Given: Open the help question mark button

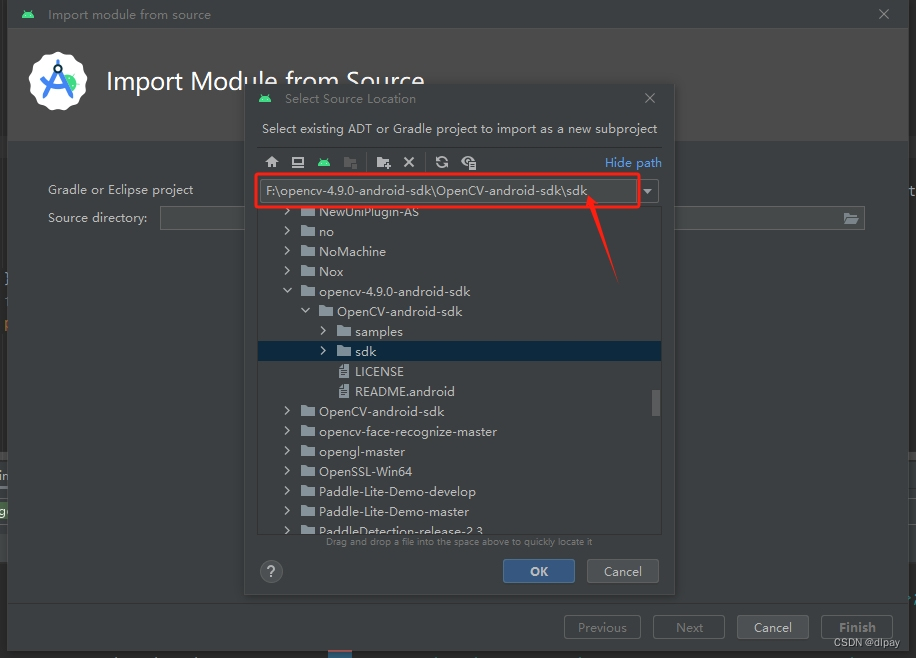Looking at the screenshot, I should (271, 571).
